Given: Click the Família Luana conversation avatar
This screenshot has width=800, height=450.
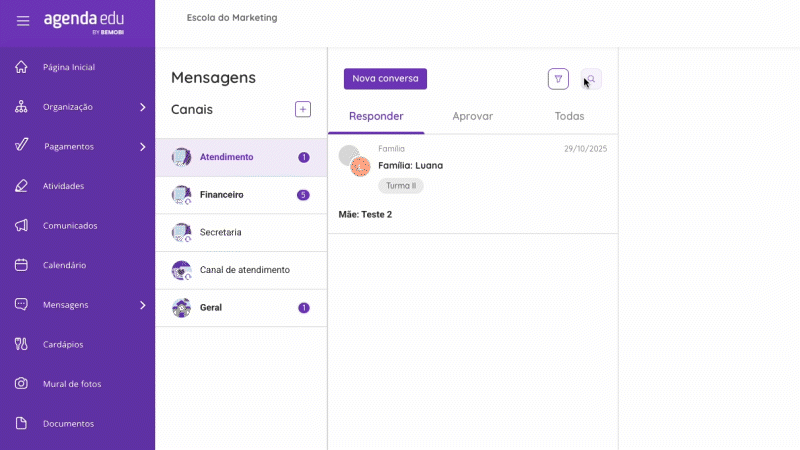Looking at the screenshot, I should [x=355, y=161].
